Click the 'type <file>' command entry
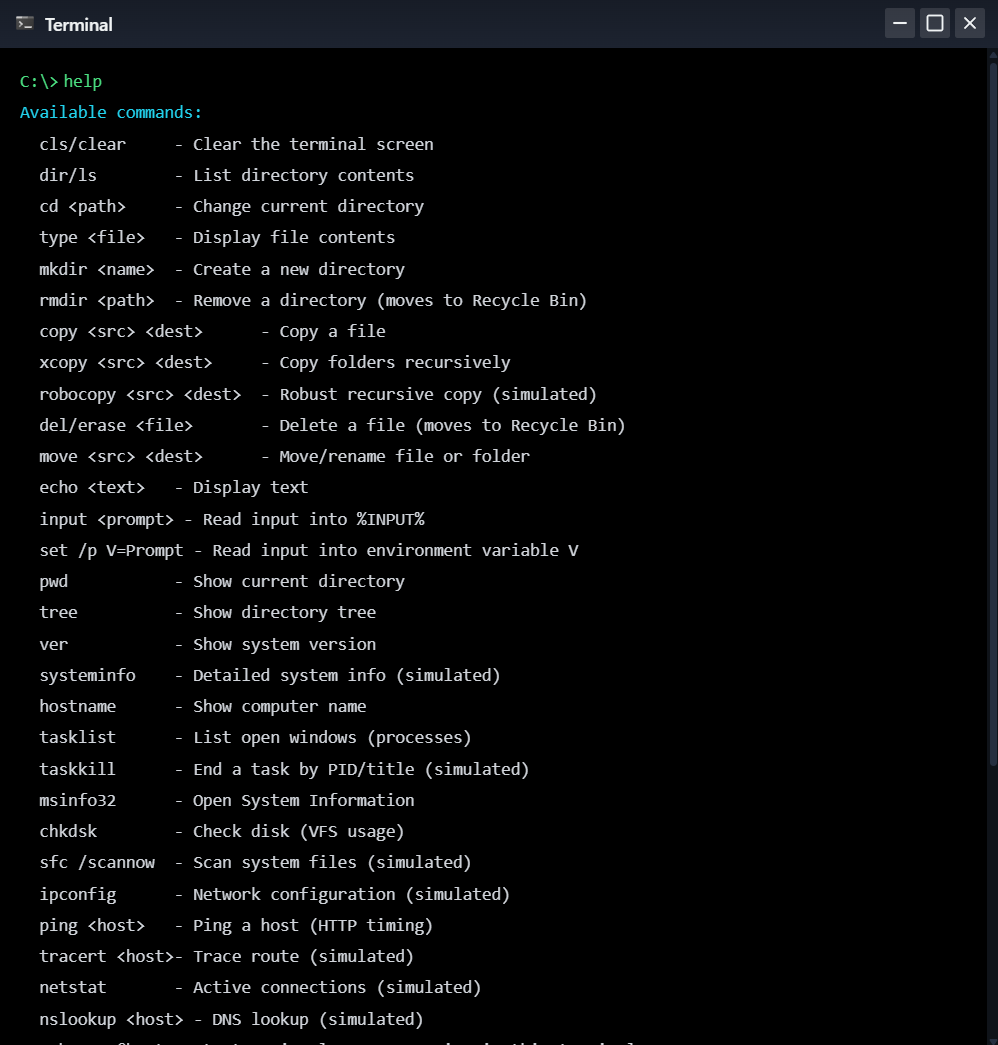This screenshot has width=998, height=1045. 92,237
